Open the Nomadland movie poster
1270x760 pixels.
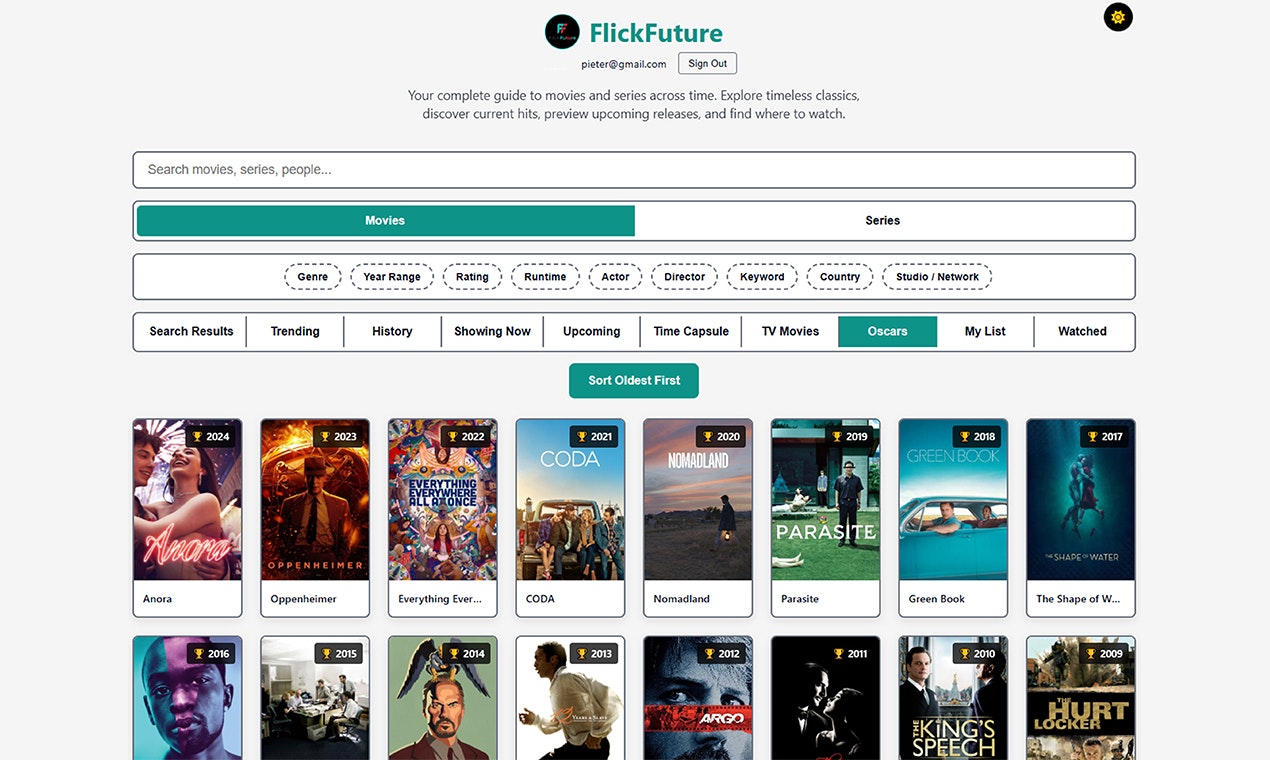(697, 500)
